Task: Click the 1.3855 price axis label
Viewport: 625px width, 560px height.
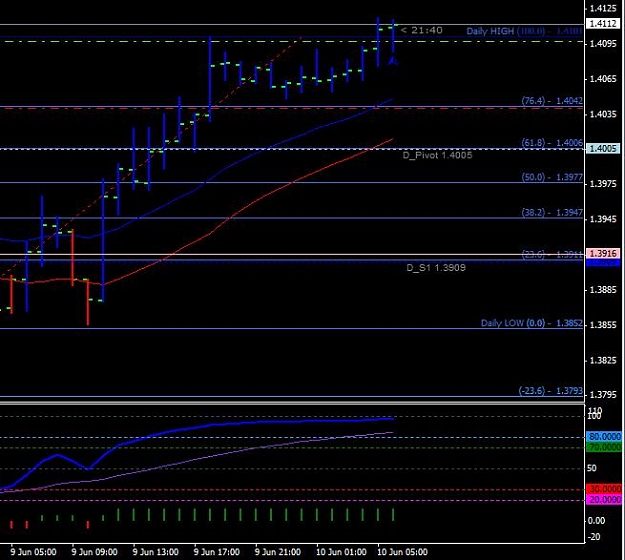Action: point(603,324)
